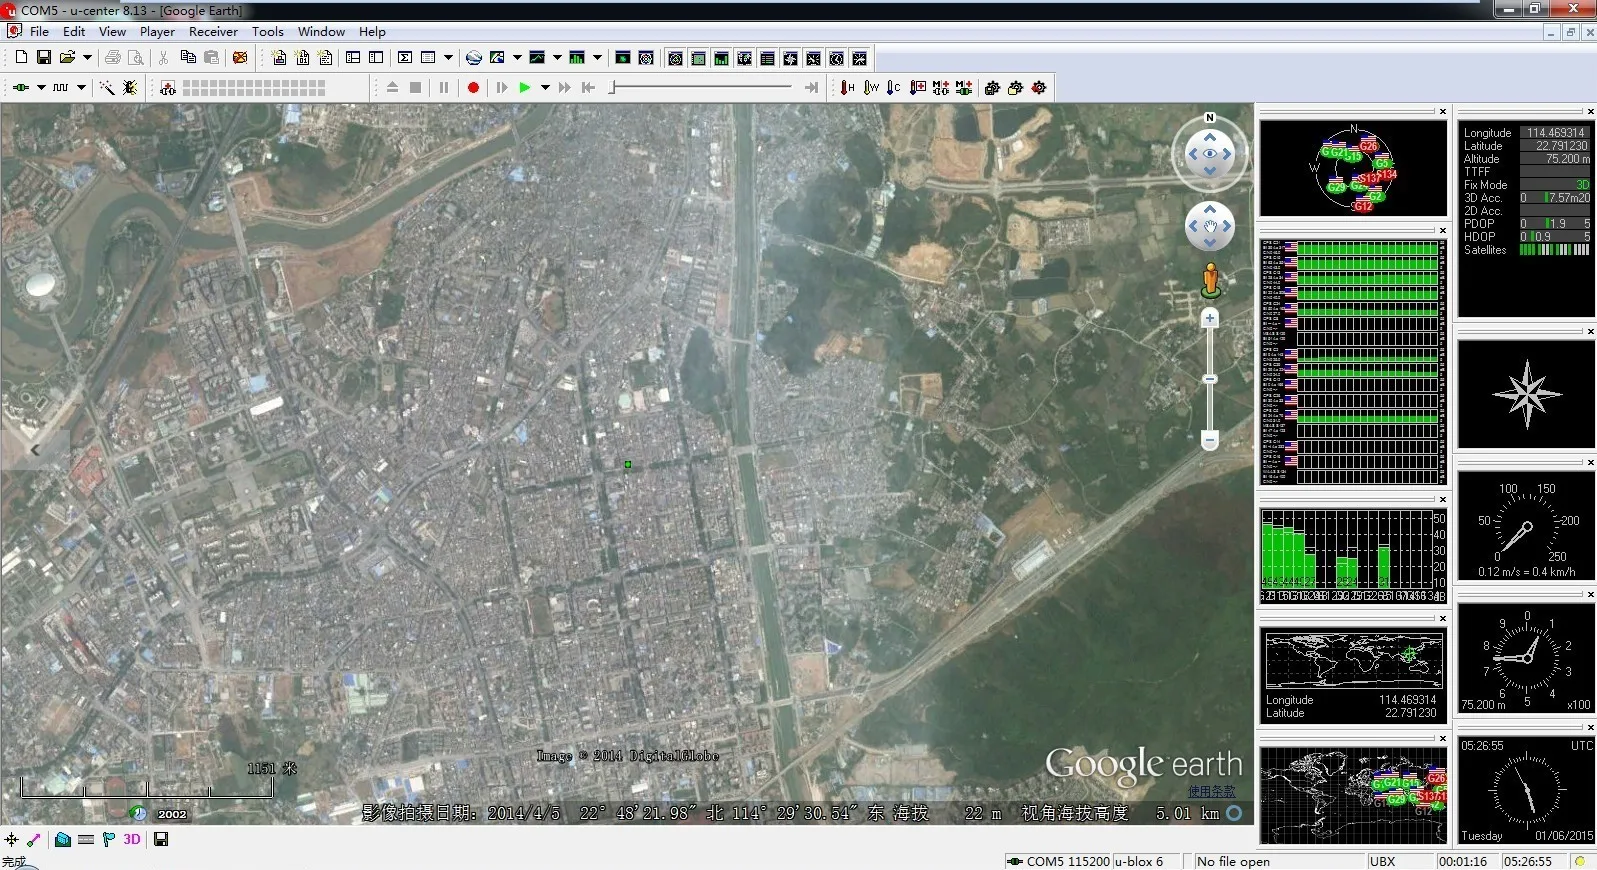Expand the map view dropdown arrow
This screenshot has width=1597, height=870.
pos(517,58)
